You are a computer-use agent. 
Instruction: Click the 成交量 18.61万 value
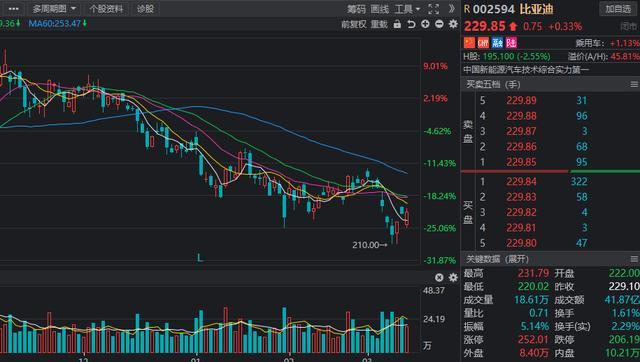coord(531,300)
